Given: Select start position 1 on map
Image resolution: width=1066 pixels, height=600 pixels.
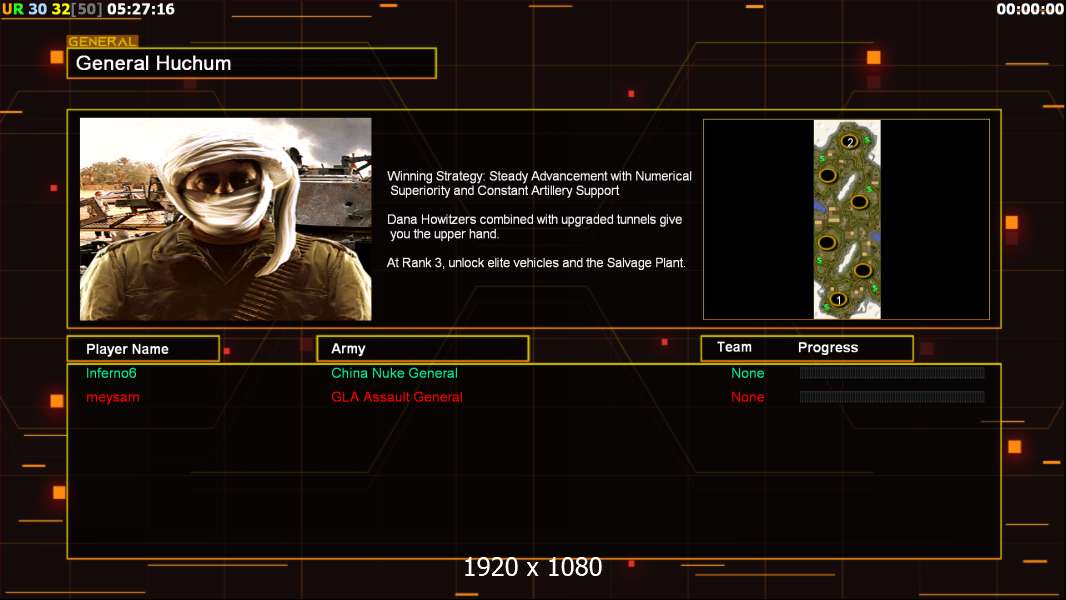Looking at the screenshot, I should (839, 300).
